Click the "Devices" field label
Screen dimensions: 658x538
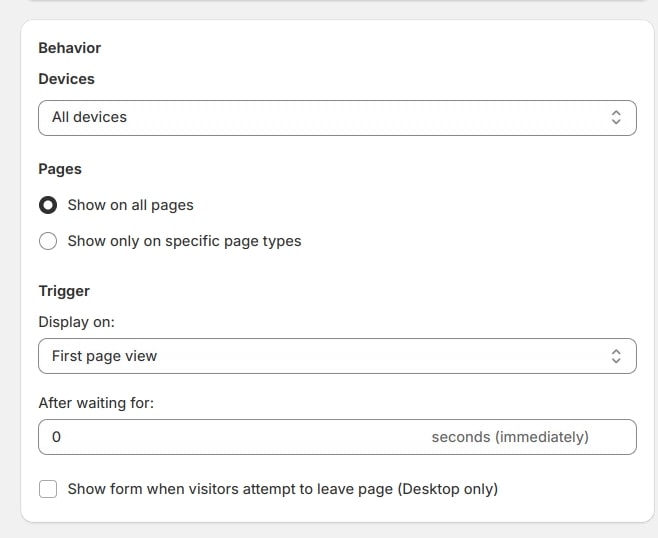pyautogui.click(x=67, y=79)
